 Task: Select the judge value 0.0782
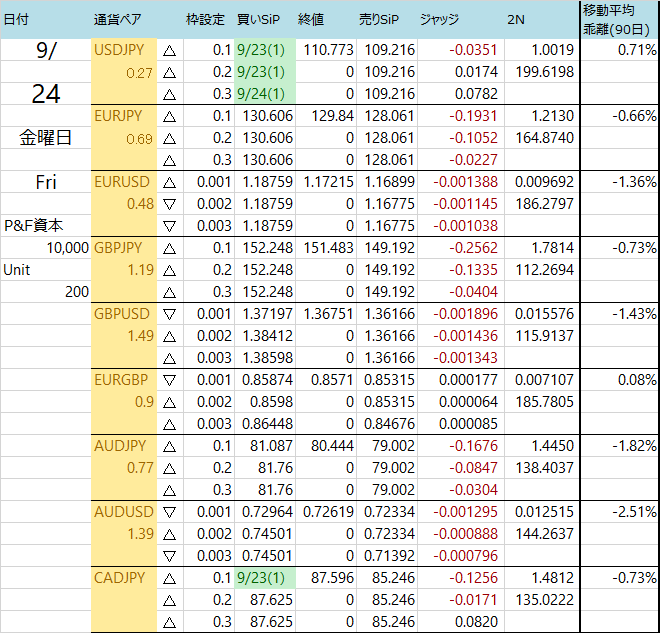(x=476, y=93)
